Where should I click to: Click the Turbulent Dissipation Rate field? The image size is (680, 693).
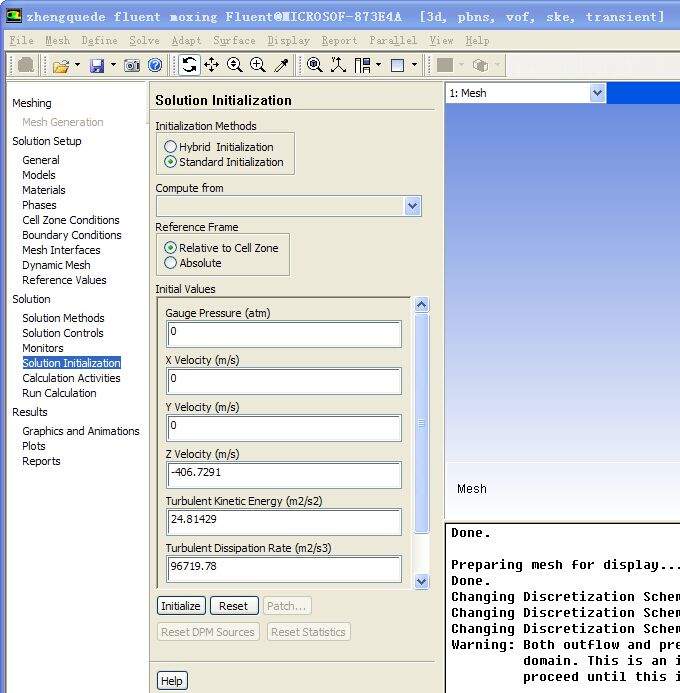click(x=284, y=569)
